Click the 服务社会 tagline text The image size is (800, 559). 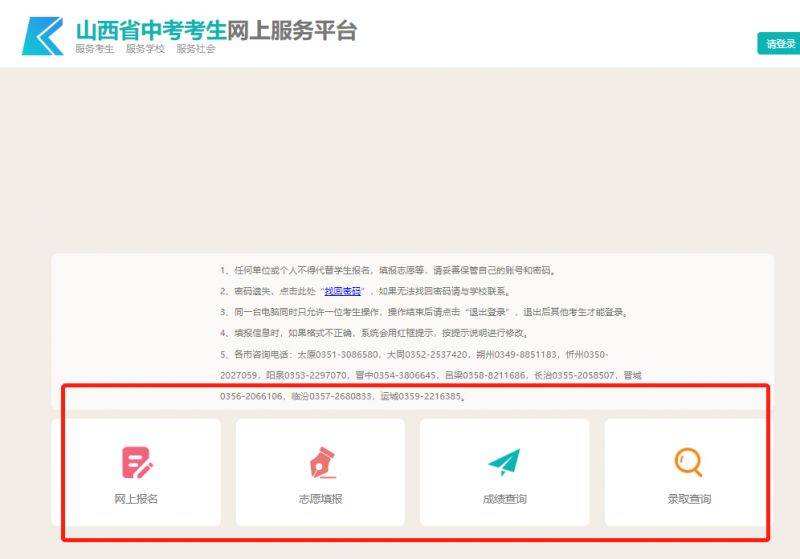[195, 49]
